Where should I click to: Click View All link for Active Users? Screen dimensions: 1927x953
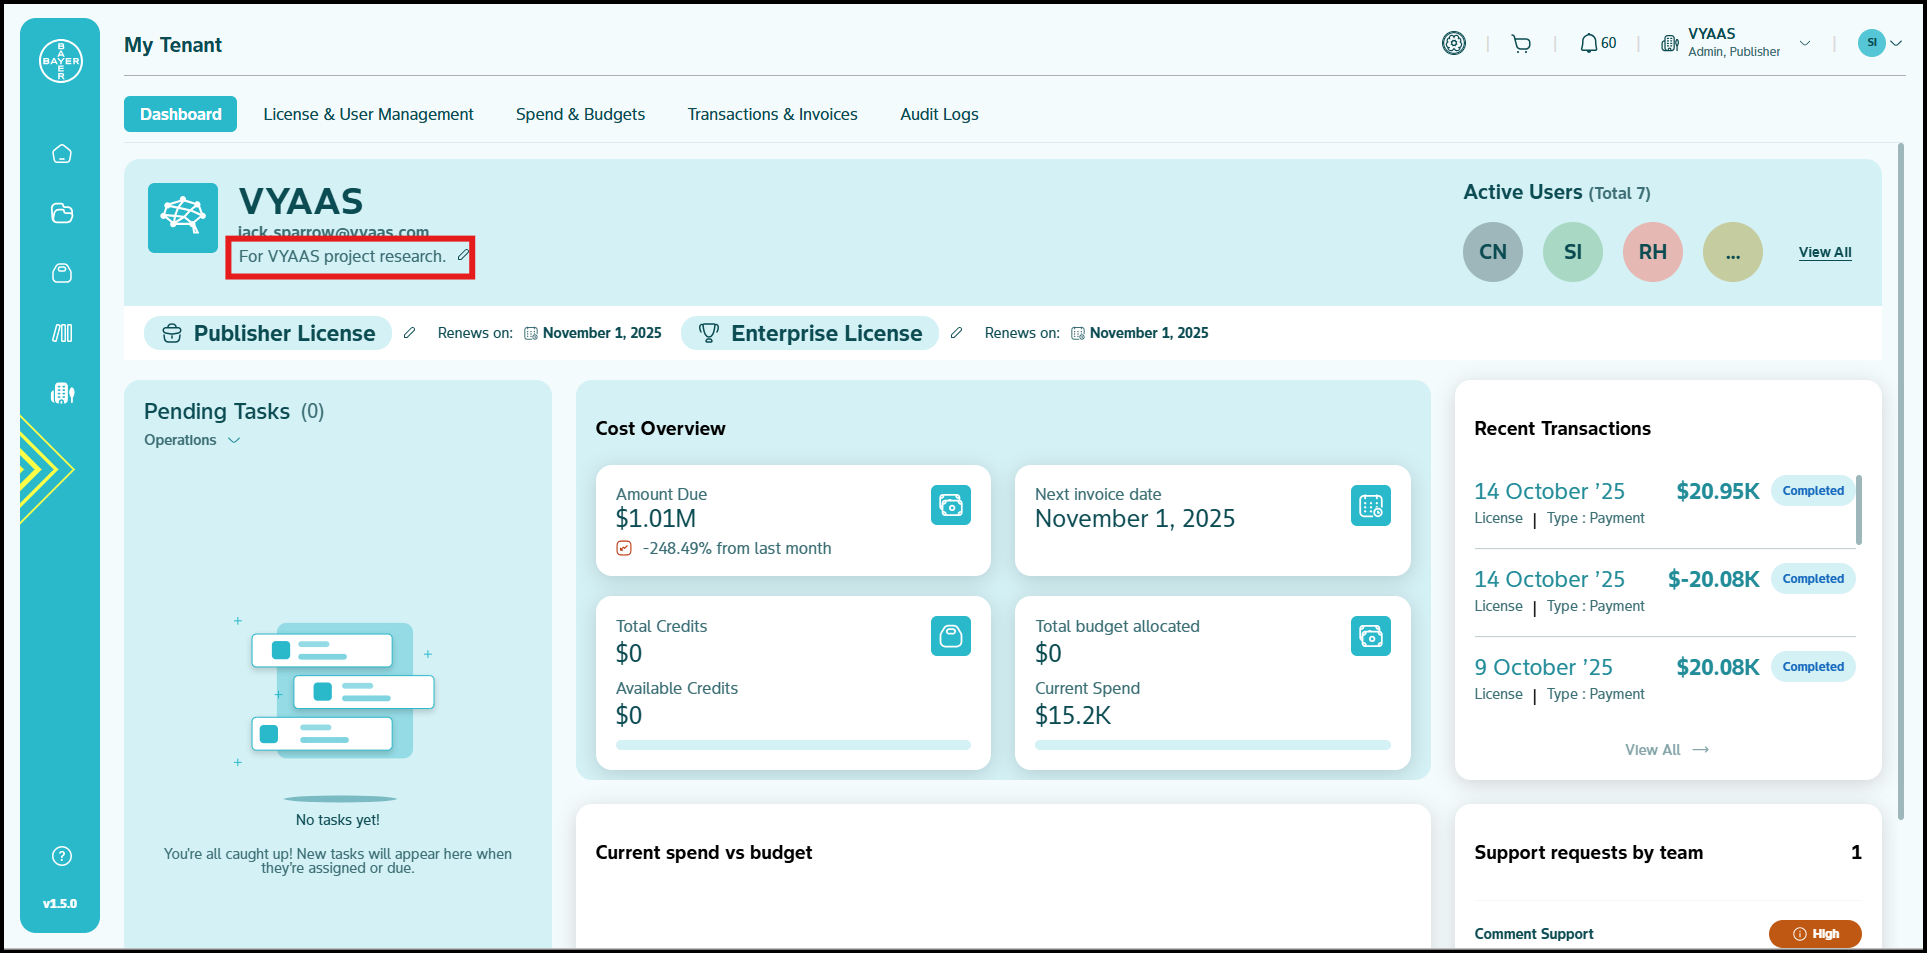(x=1824, y=253)
